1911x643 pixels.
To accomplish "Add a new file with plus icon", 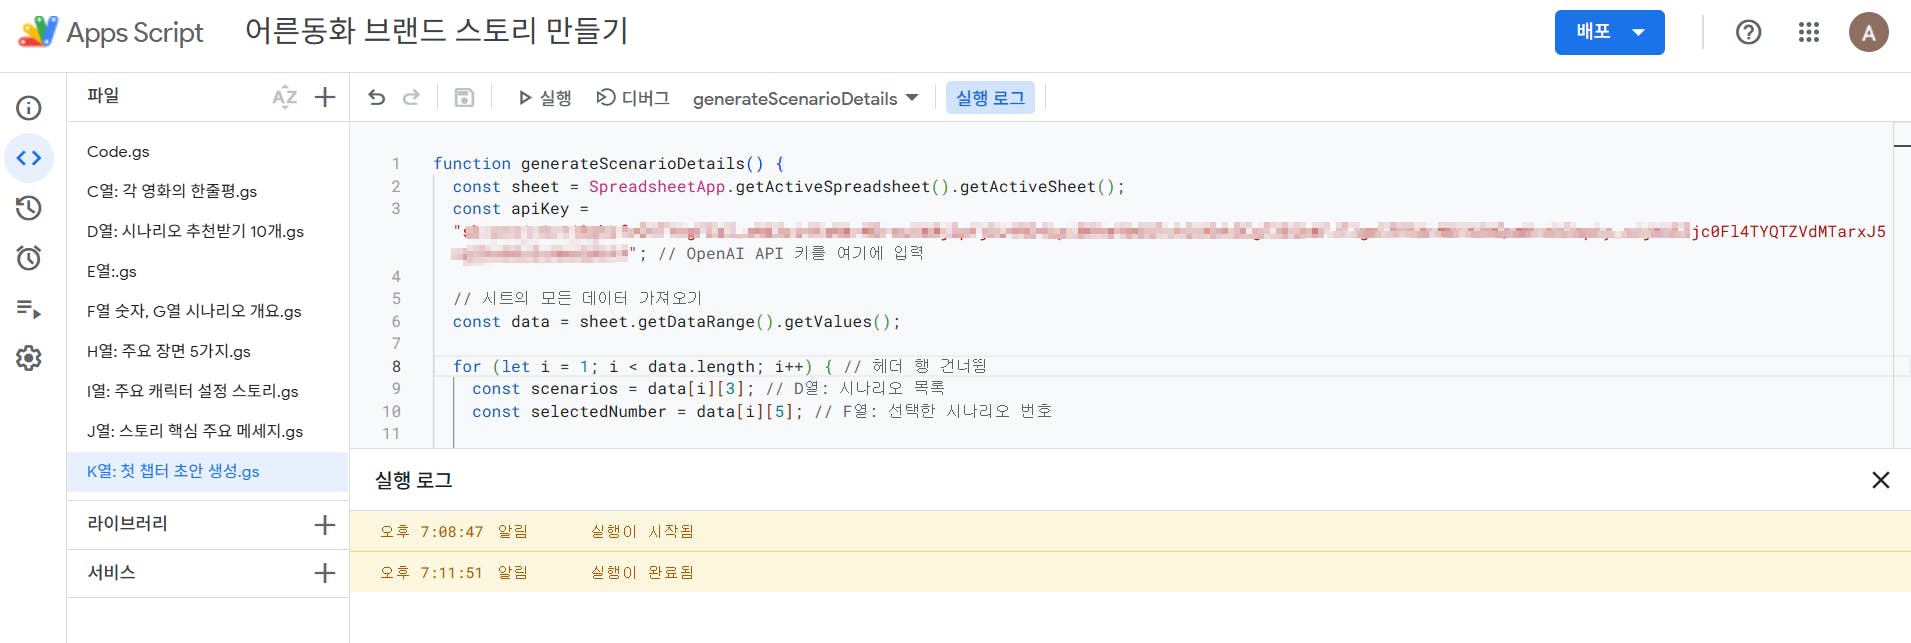I will 325,97.
